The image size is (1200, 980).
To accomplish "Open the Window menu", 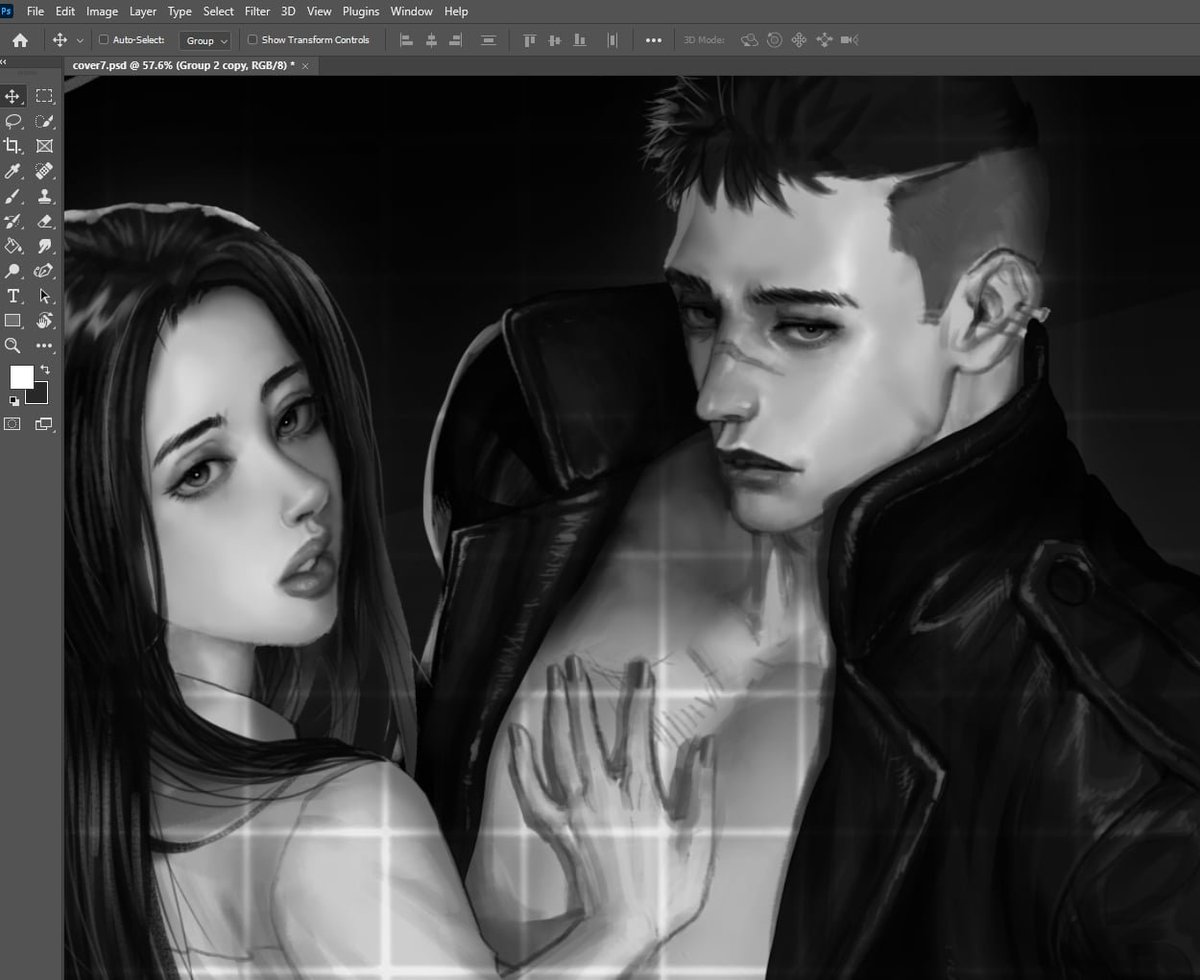I will [412, 11].
